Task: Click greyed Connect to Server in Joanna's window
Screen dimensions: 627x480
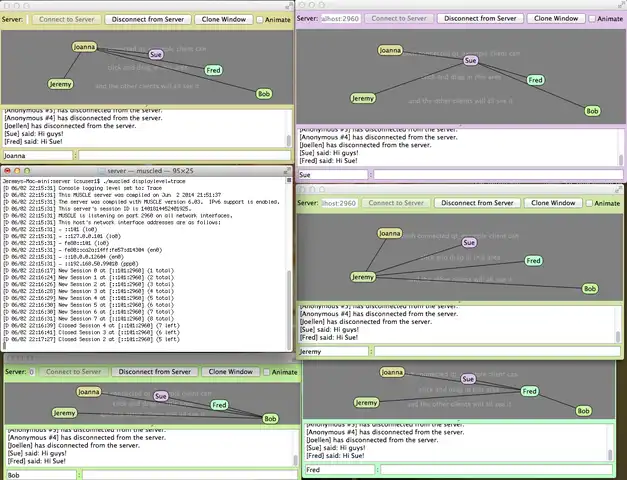Action: (67, 19)
